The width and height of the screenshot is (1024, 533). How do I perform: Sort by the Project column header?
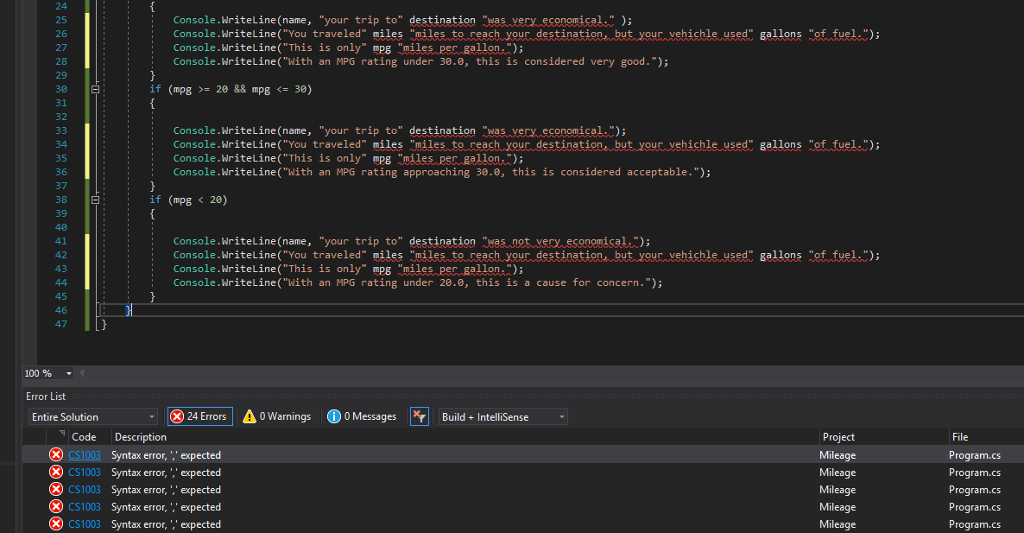click(839, 437)
